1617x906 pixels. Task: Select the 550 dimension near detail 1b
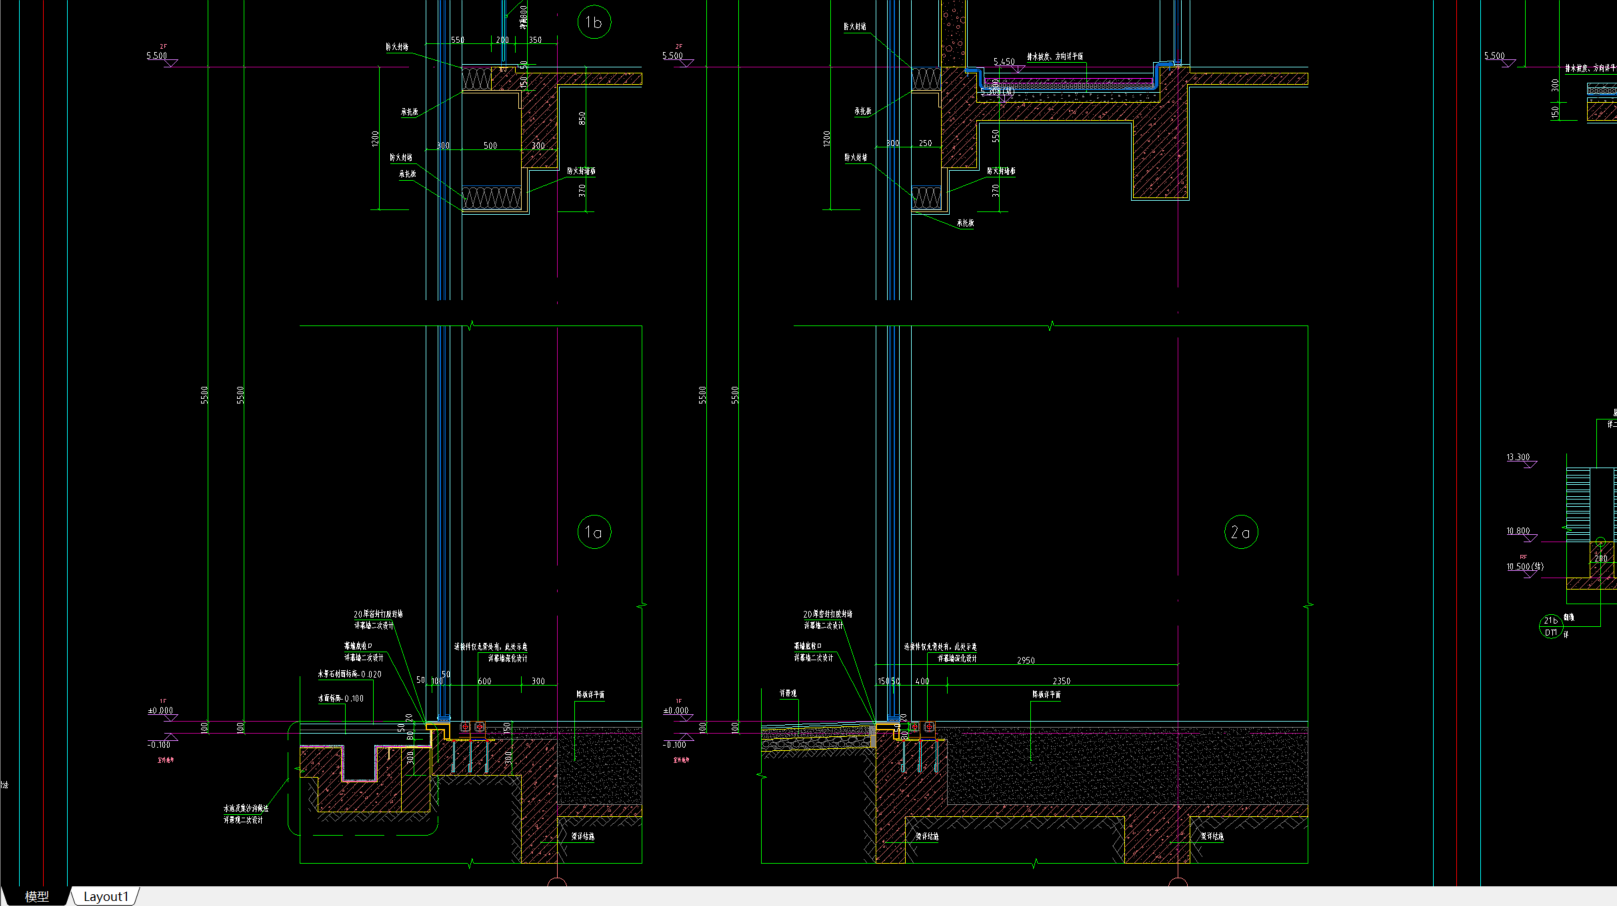pyautogui.click(x=457, y=40)
